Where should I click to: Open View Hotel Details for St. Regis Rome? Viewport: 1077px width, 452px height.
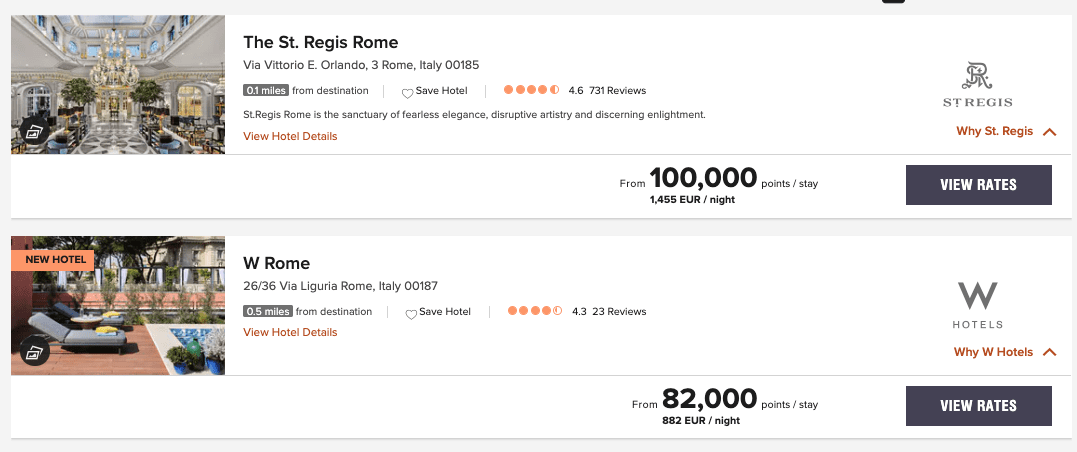290,136
